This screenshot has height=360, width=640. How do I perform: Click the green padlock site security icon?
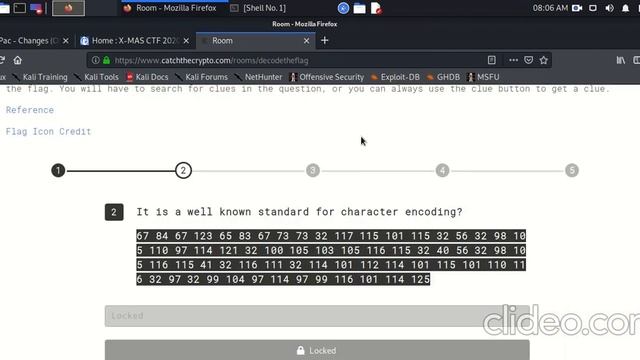point(107,60)
